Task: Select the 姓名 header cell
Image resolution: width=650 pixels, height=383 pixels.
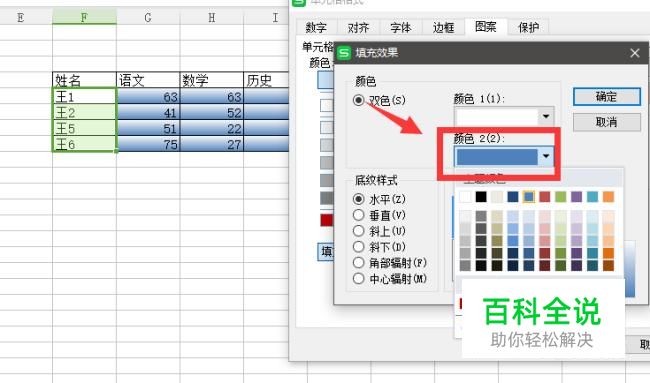Action: pos(84,80)
